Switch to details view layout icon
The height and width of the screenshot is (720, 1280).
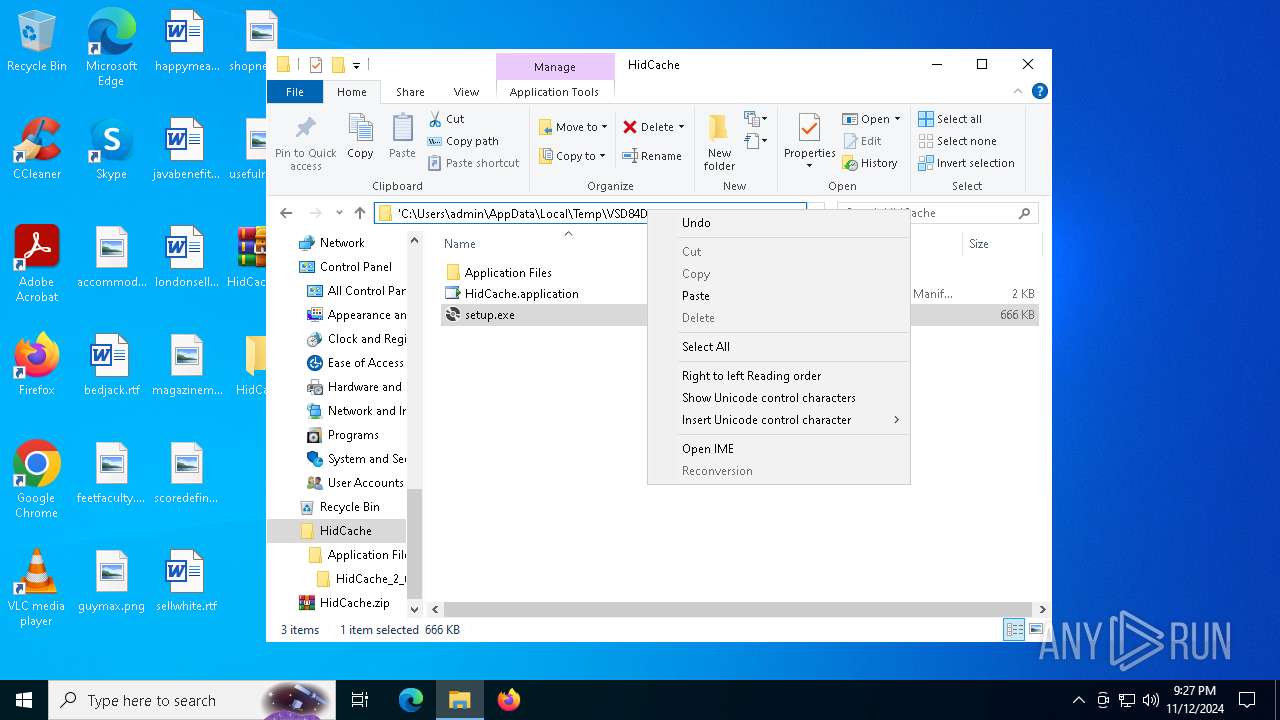click(1014, 630)
